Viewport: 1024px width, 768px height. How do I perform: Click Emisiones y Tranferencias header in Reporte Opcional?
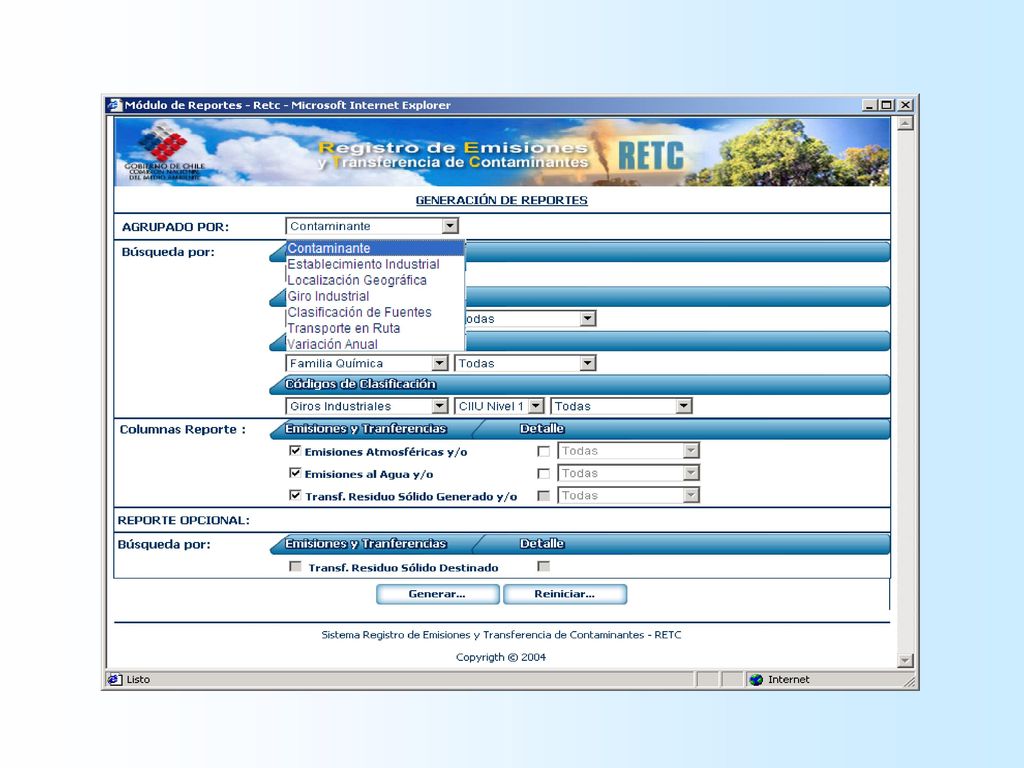pos(366,543)
